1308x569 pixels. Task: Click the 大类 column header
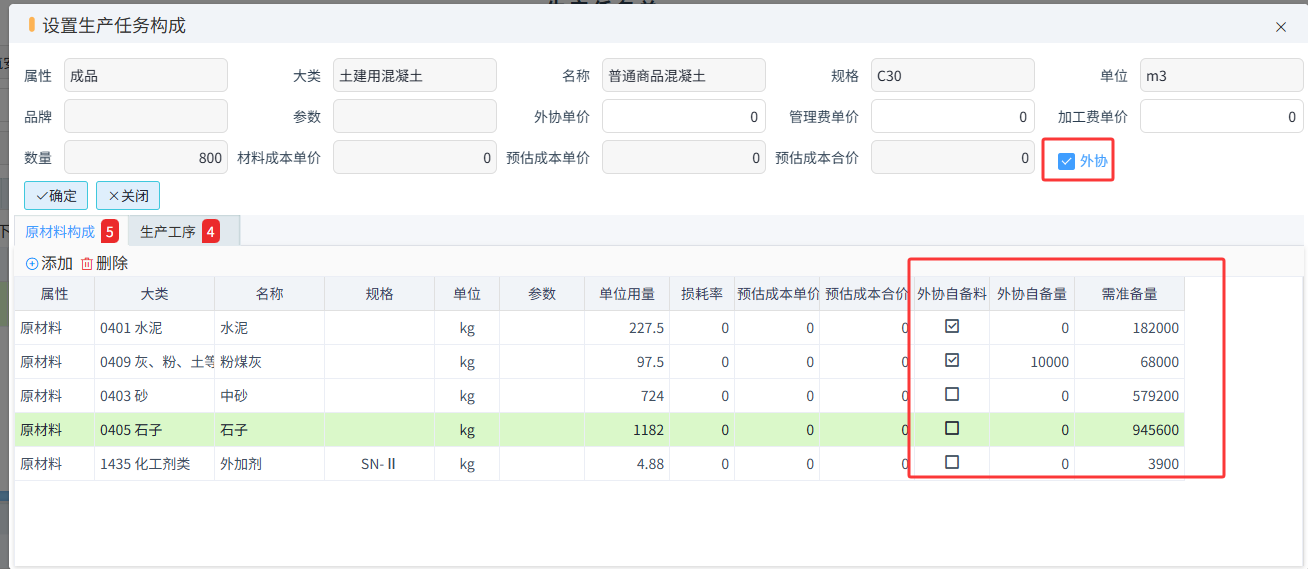[154, 294]
